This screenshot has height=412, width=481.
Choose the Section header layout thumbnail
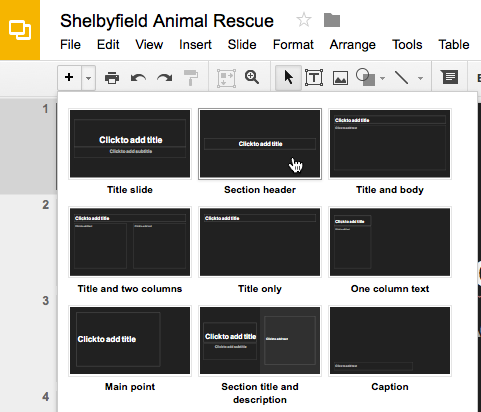260,144
